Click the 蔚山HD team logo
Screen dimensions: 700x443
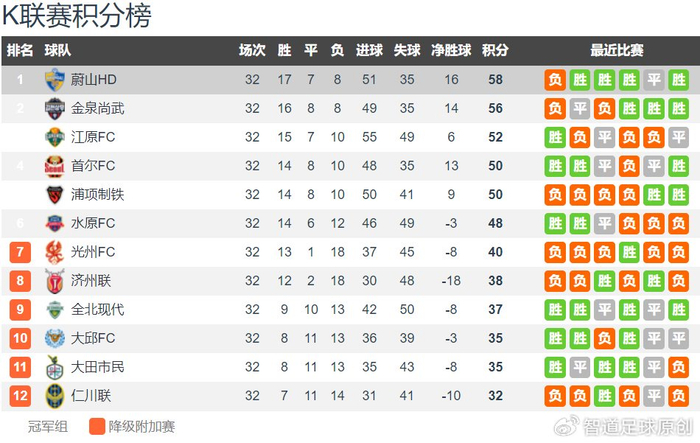click(x=54, y=79)
